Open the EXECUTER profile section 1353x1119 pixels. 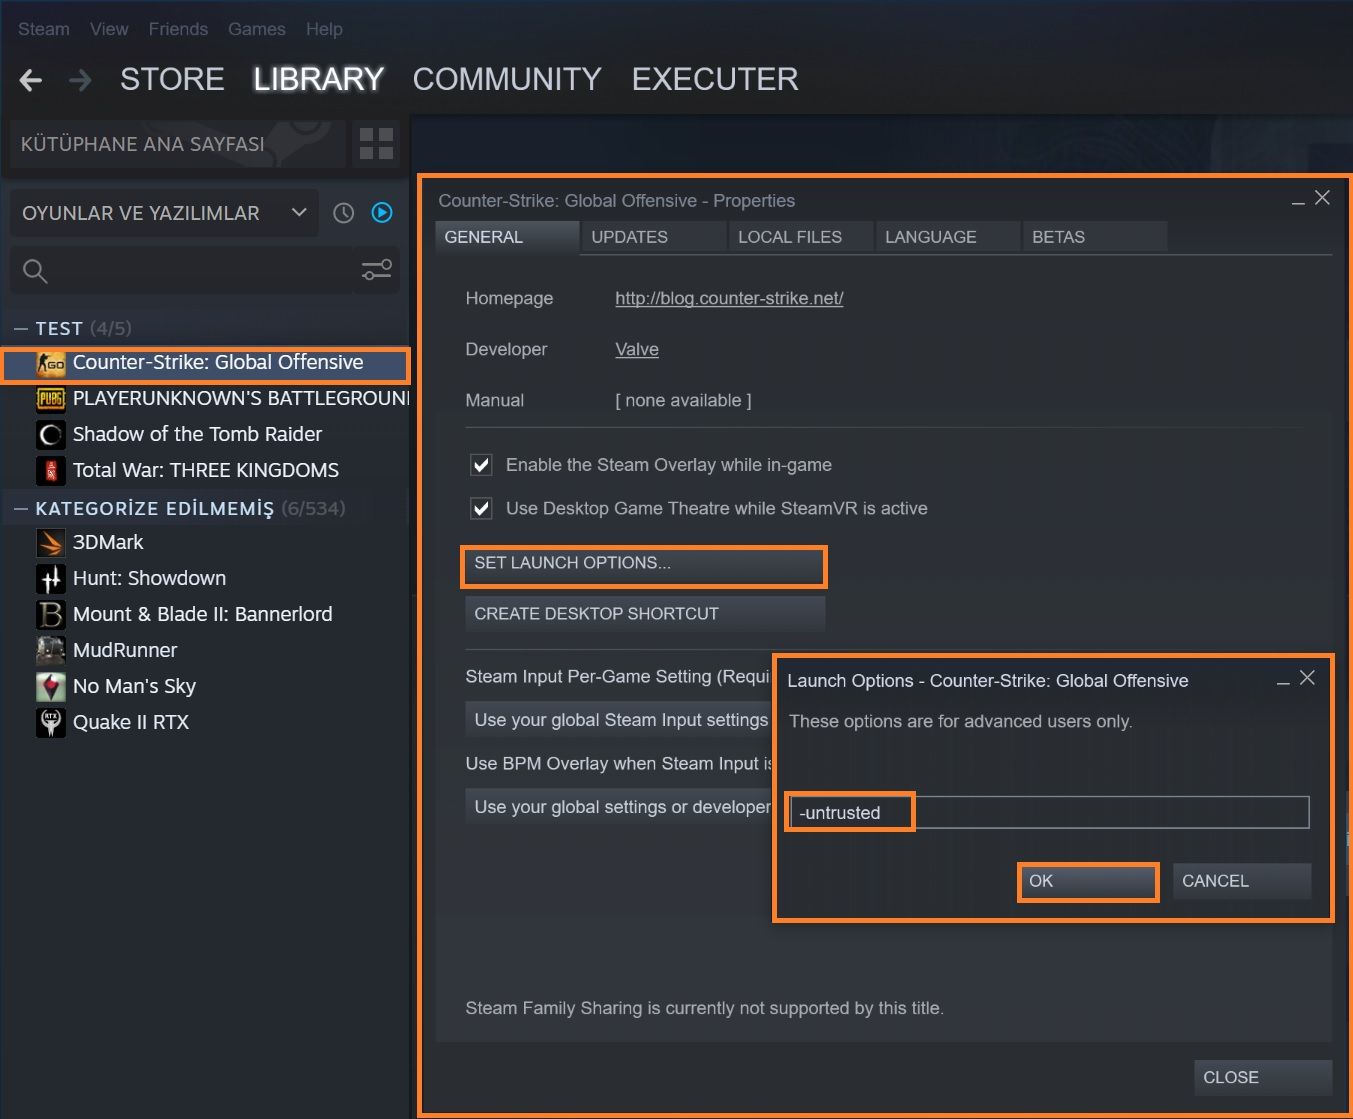(715, 80)
